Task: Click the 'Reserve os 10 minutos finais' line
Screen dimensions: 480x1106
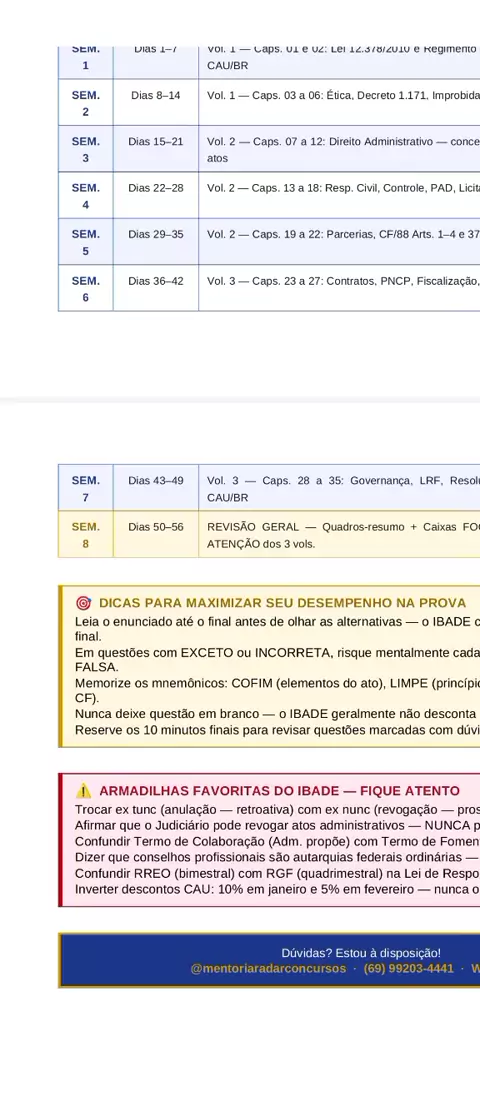Action: [x=277, y=729]
